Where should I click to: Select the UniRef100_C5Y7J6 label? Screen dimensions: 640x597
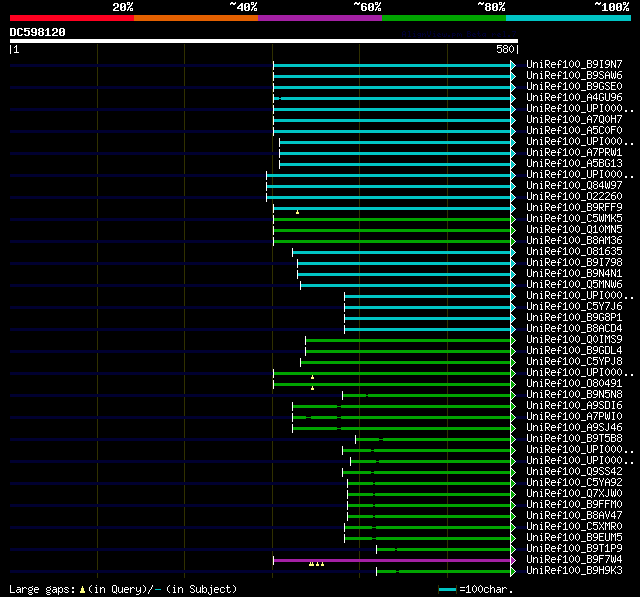[x=574, y=307]
